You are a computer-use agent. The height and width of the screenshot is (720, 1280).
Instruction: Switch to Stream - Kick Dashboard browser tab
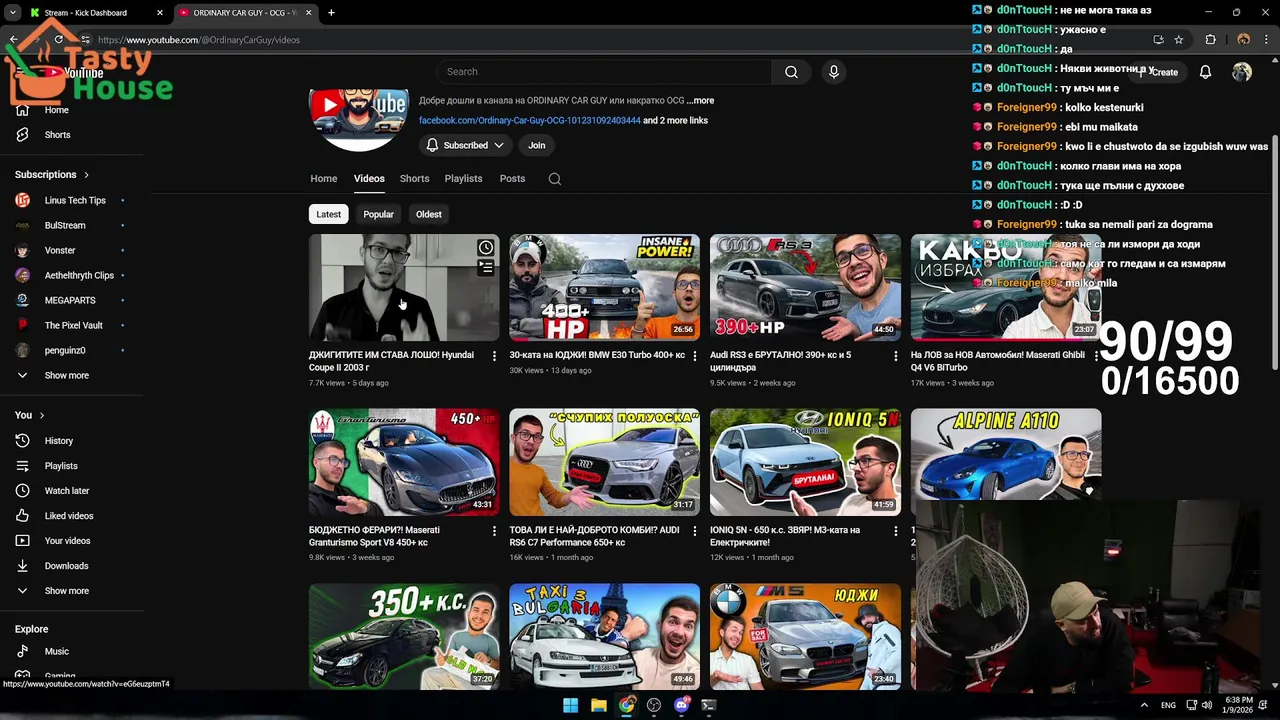pyautogui.click(x=95, y=13)
